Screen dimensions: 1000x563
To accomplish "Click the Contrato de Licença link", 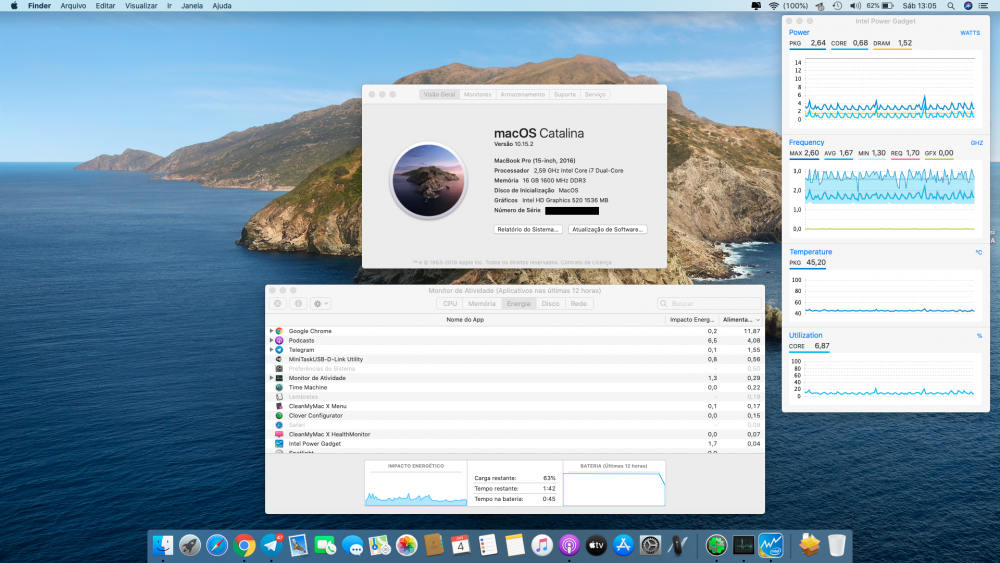I will 586,262.
